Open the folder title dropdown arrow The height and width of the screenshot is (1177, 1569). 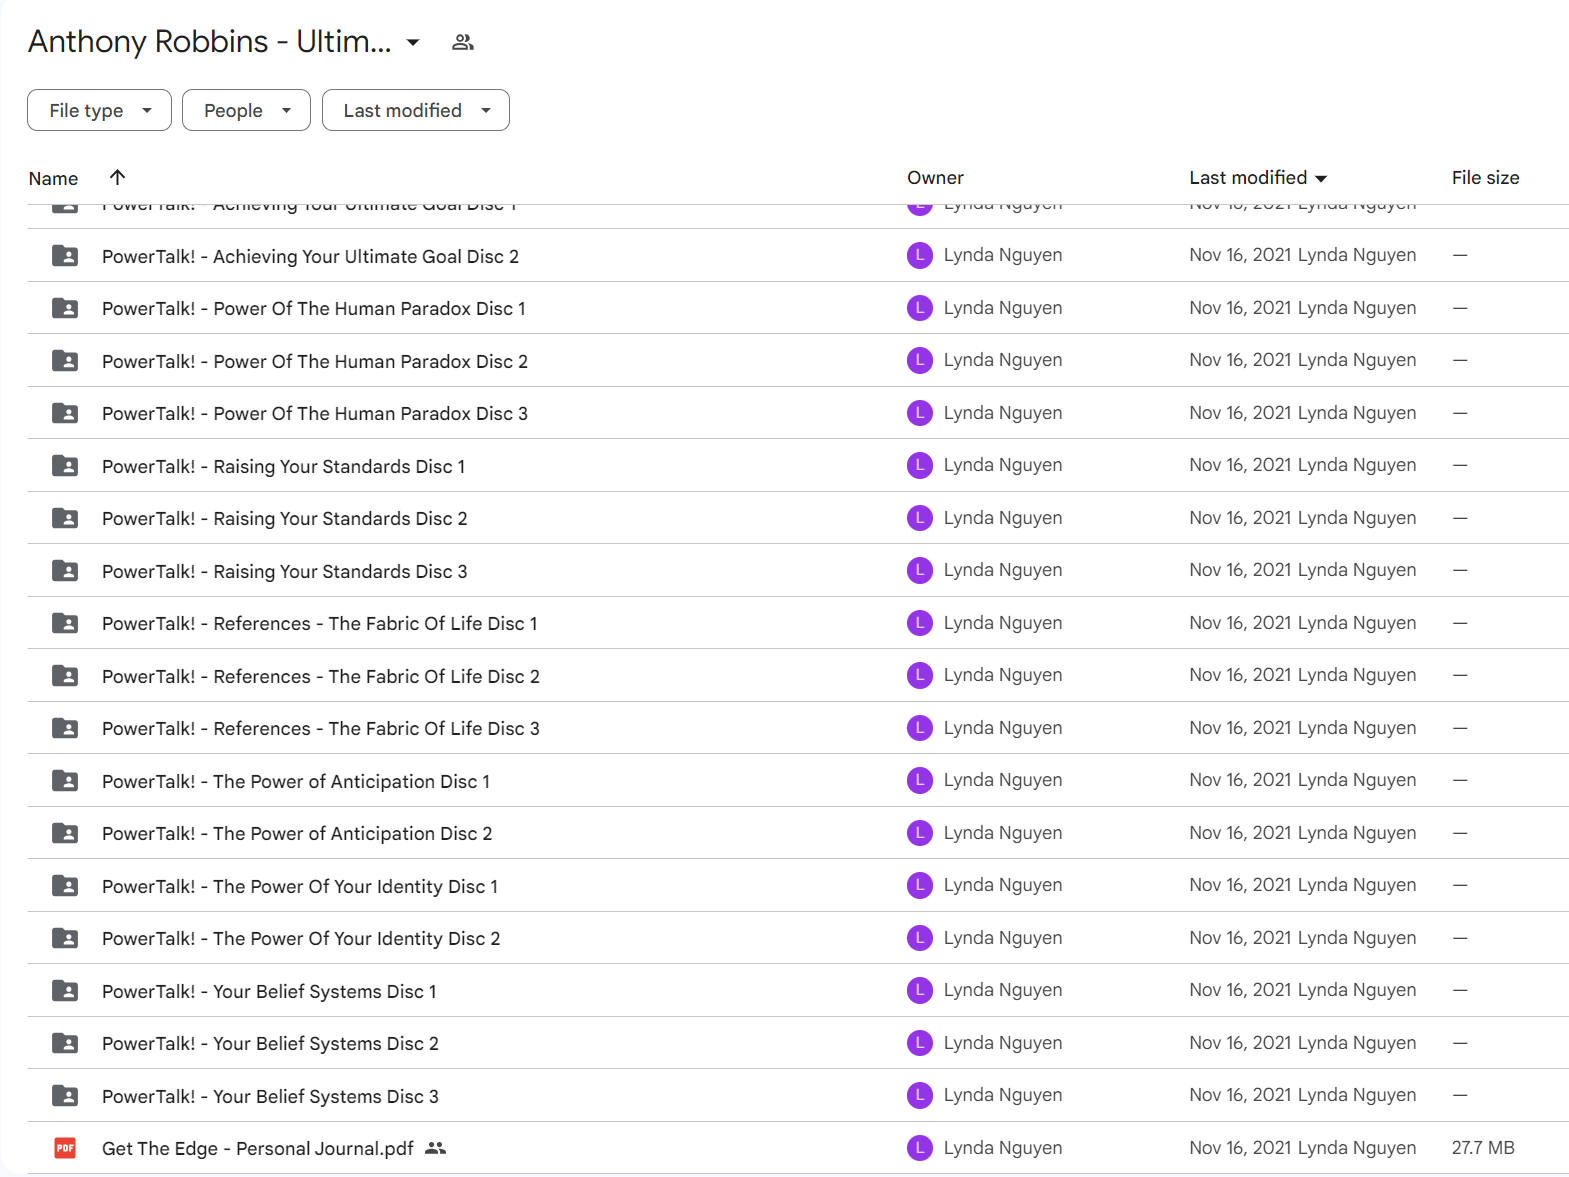(x=413, y=42)
